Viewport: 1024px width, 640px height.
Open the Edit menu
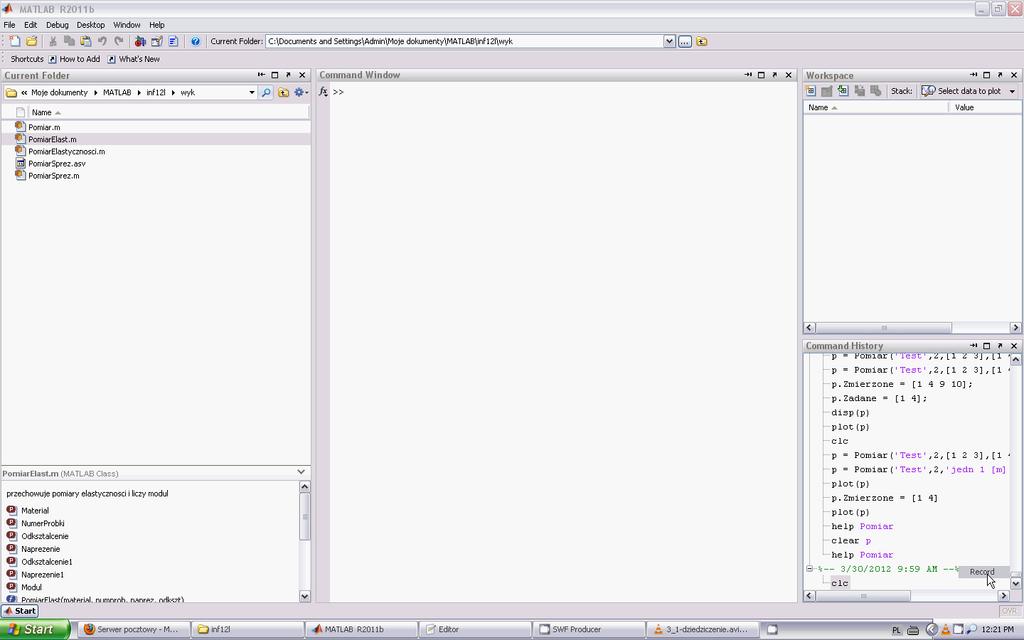click(31, 25)
